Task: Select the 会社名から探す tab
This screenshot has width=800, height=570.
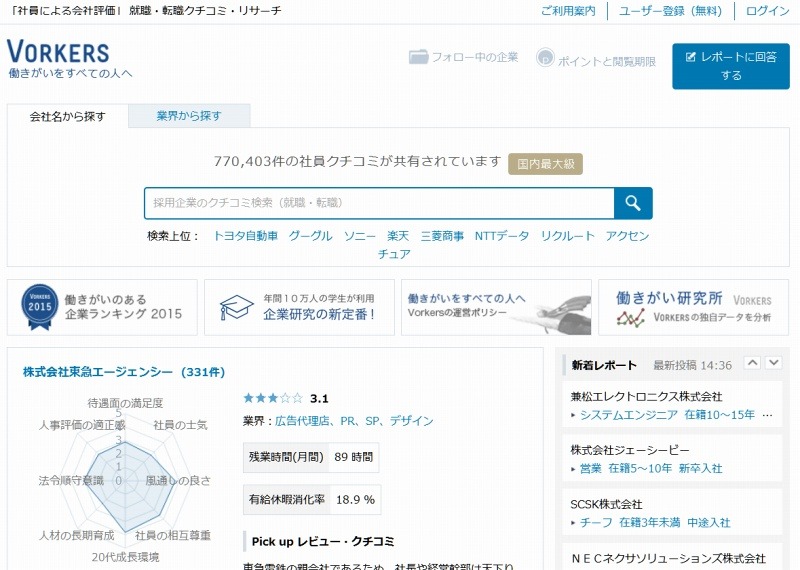Action: coord(67,116)
